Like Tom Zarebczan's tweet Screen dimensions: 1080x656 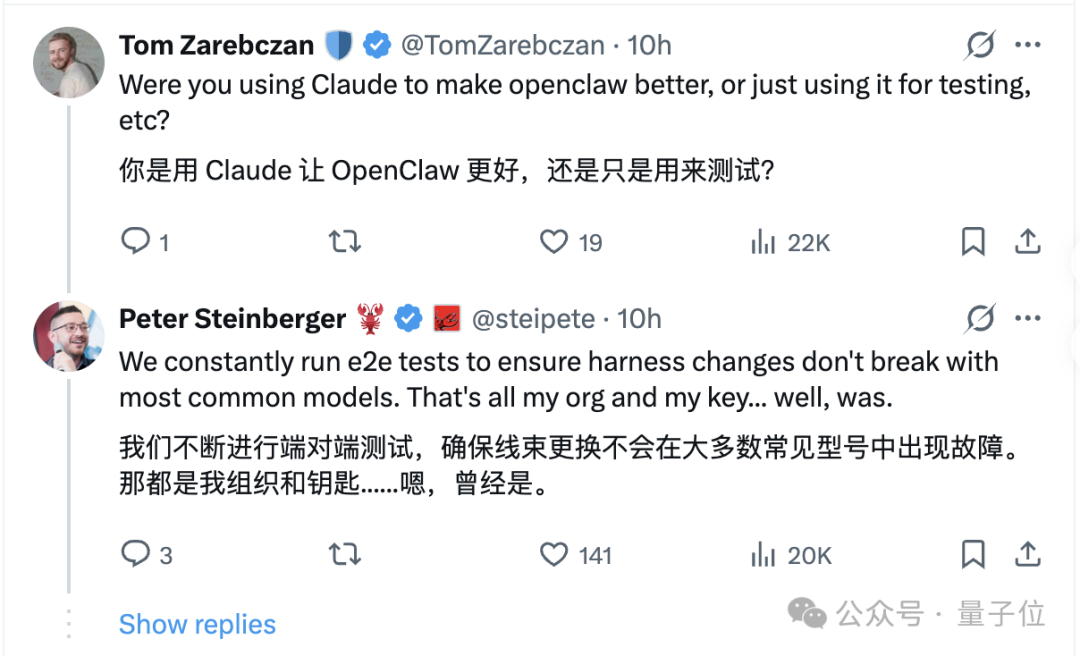(x=553, y=241)
